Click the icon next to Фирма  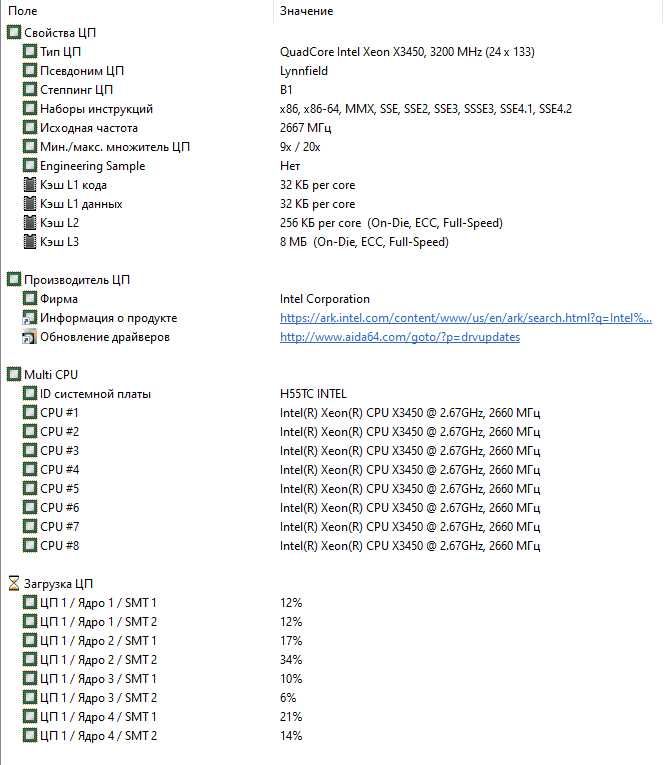coord(30,299)
